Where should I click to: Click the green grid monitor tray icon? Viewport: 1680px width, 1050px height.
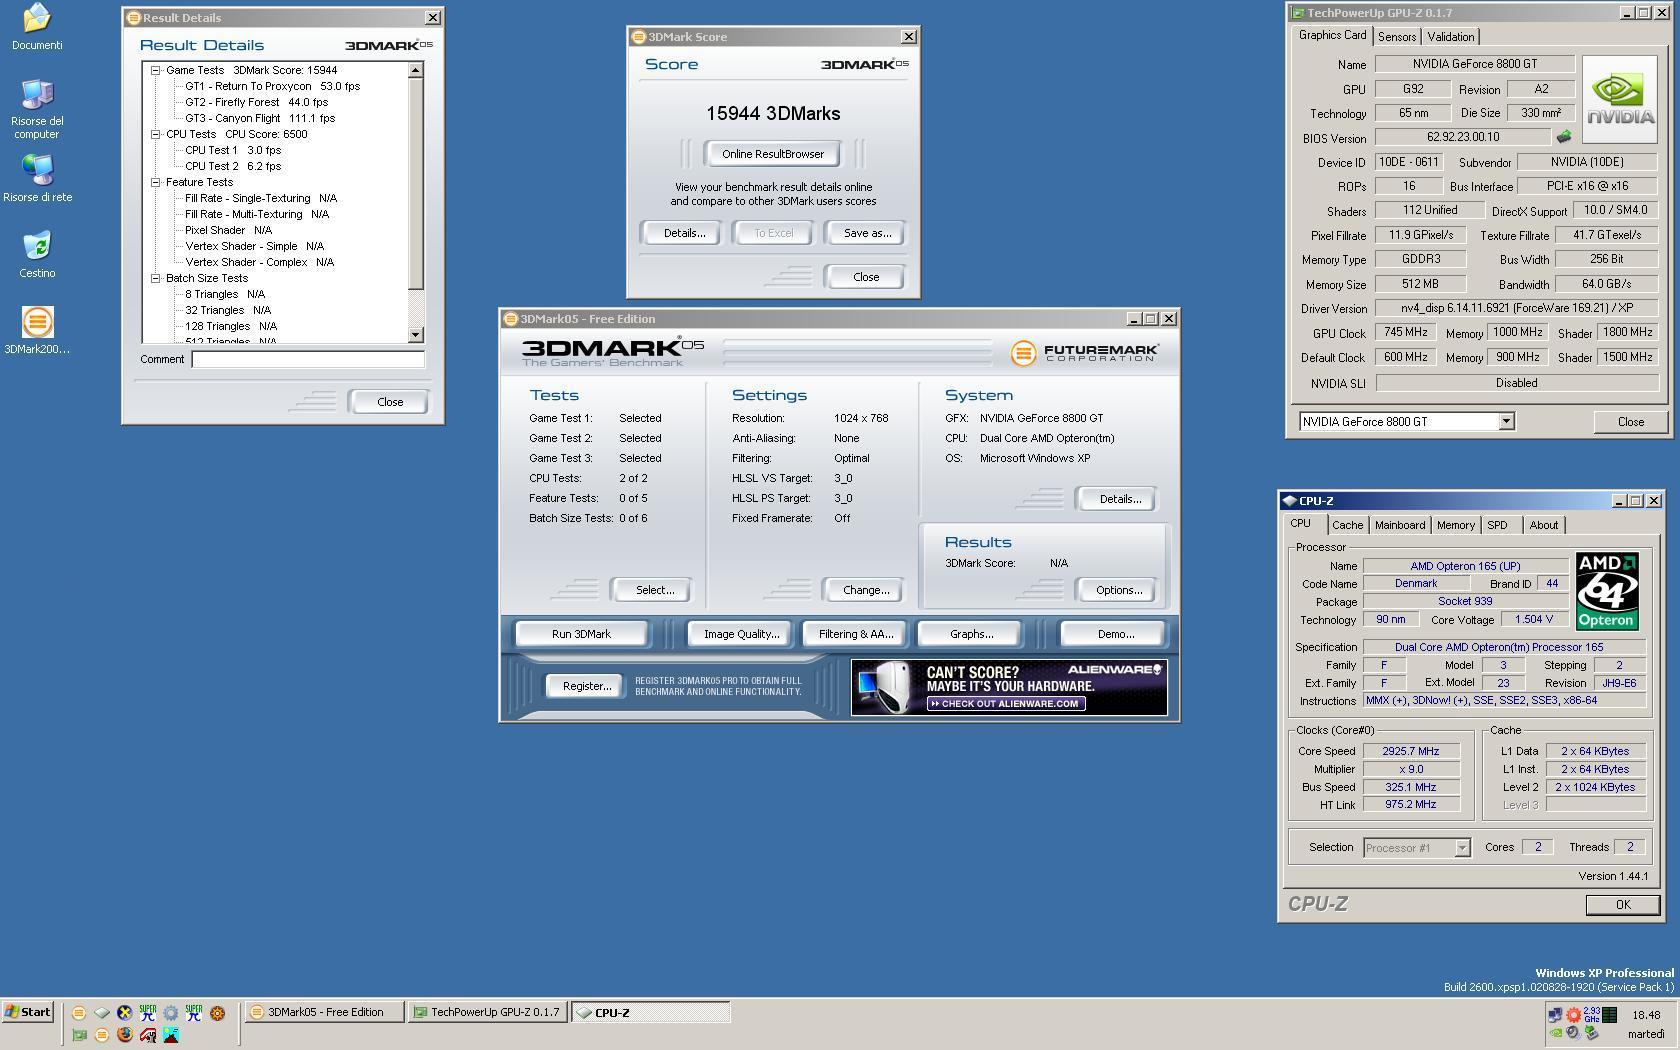(x=1609, y=1015)
